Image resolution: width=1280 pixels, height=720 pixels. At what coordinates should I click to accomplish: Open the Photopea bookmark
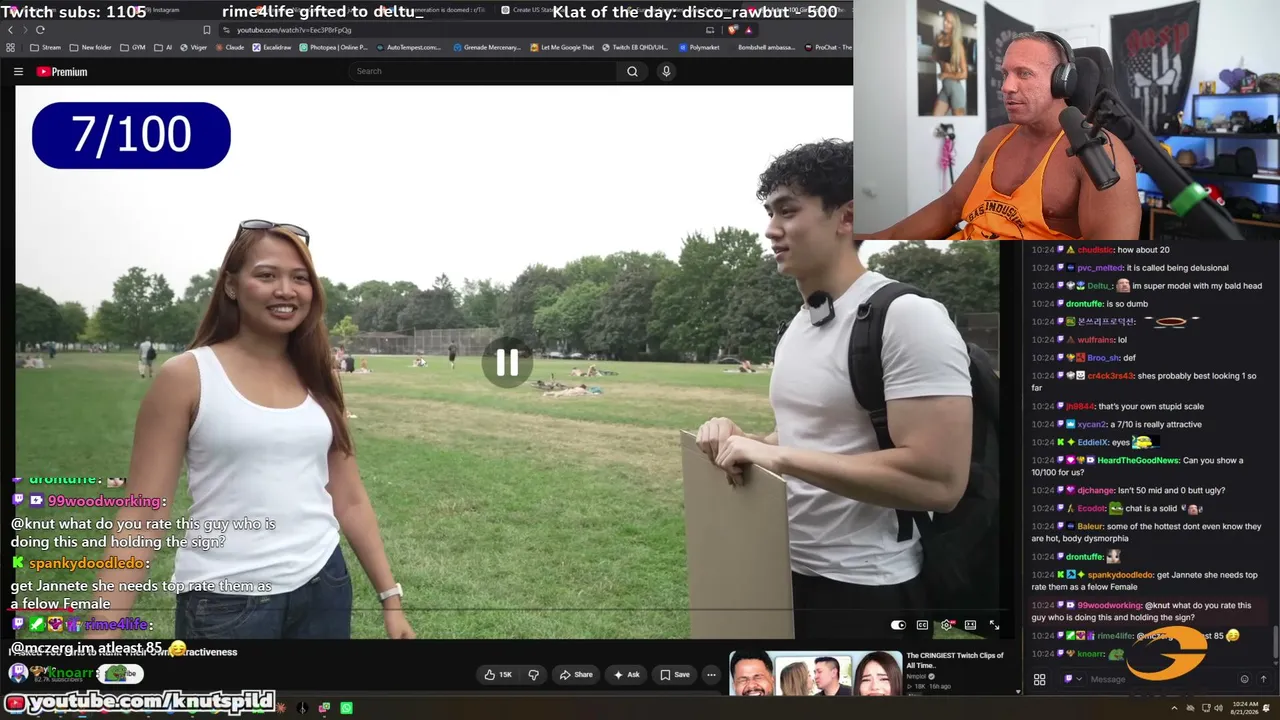(333, 47)
